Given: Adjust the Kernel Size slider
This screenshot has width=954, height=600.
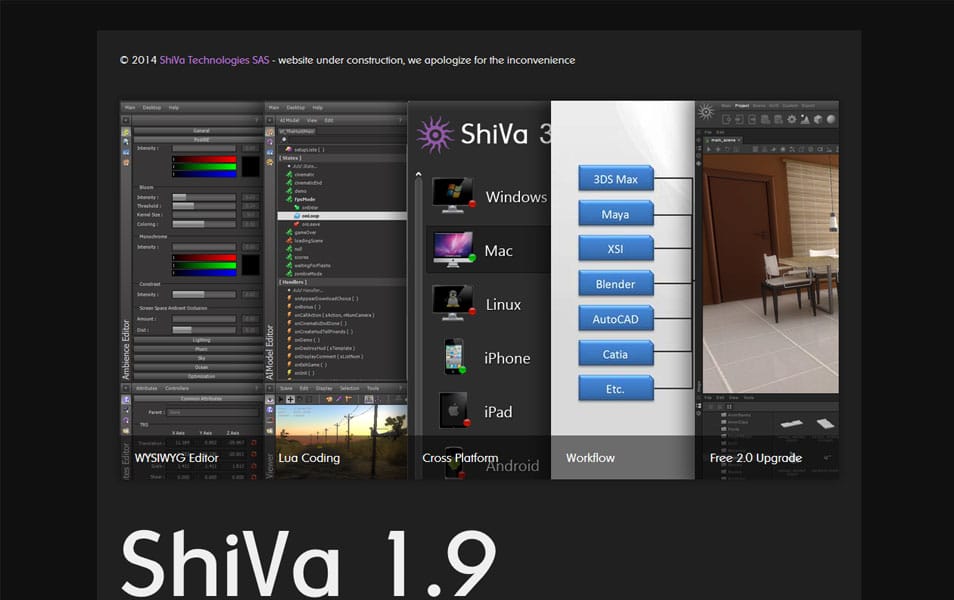Looking at the screenshot, I should click(x=204, y=215).
